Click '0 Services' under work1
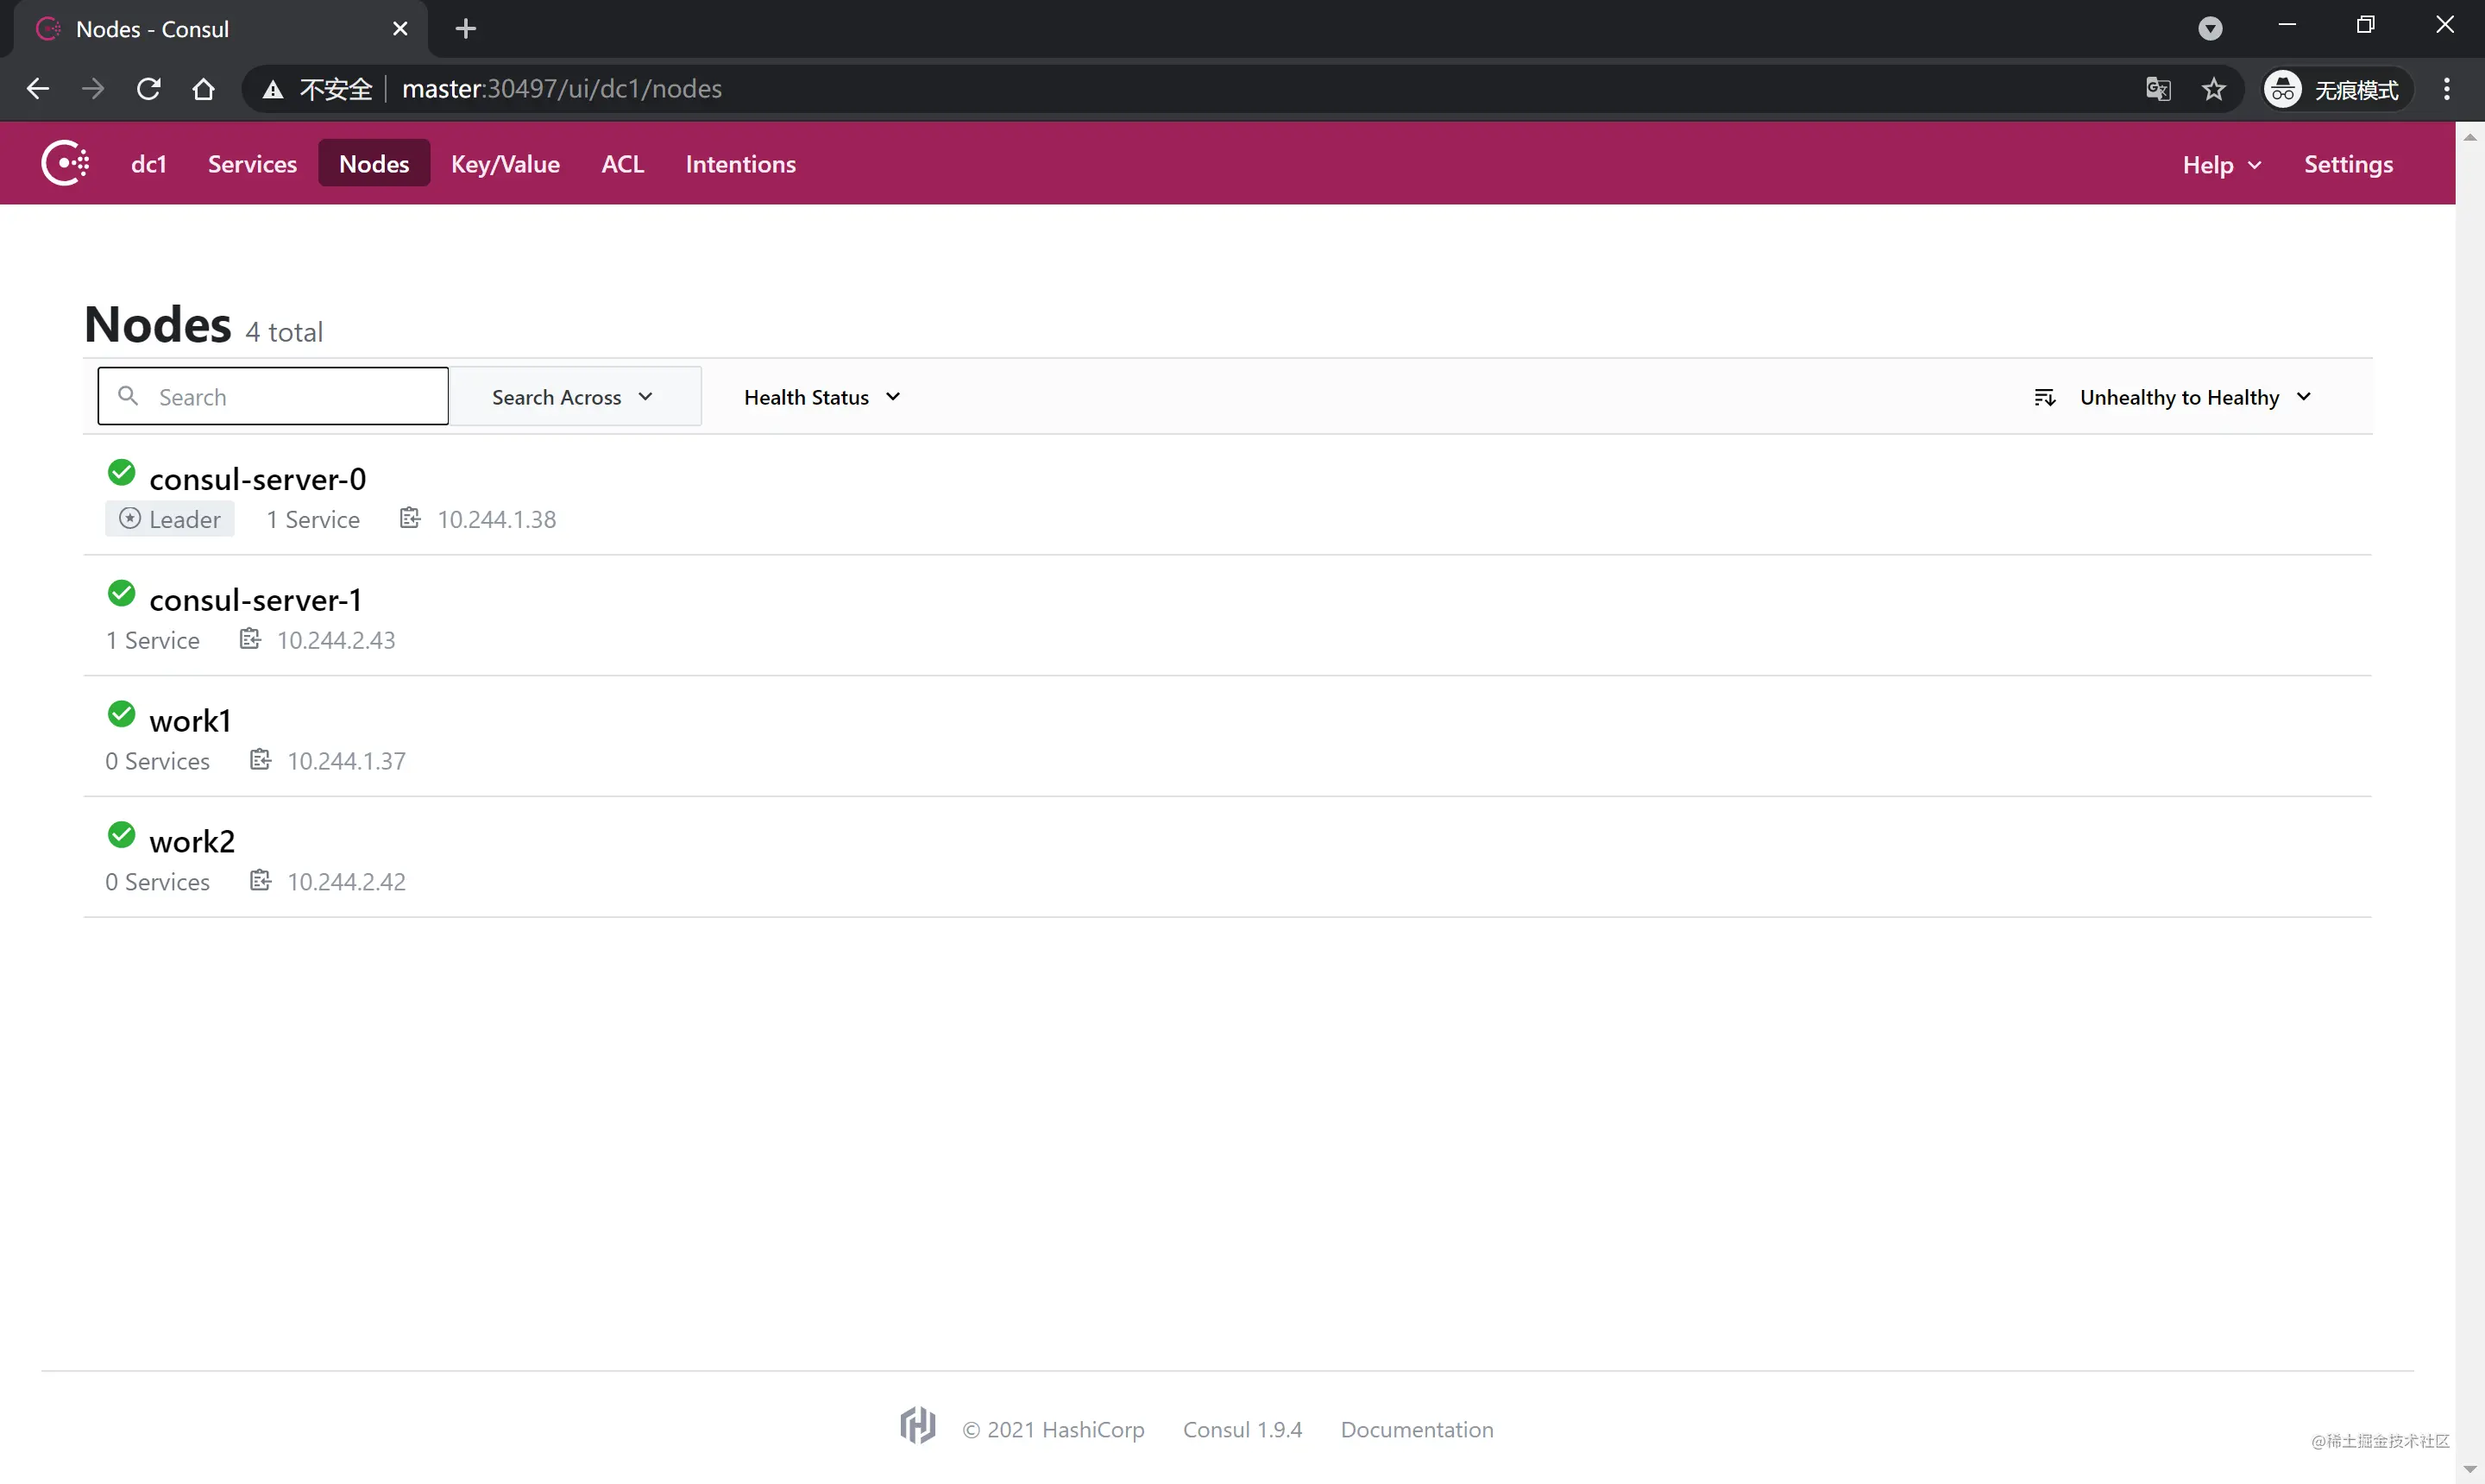Viewport: 2485px width, 1484px height. click(158, 761)
